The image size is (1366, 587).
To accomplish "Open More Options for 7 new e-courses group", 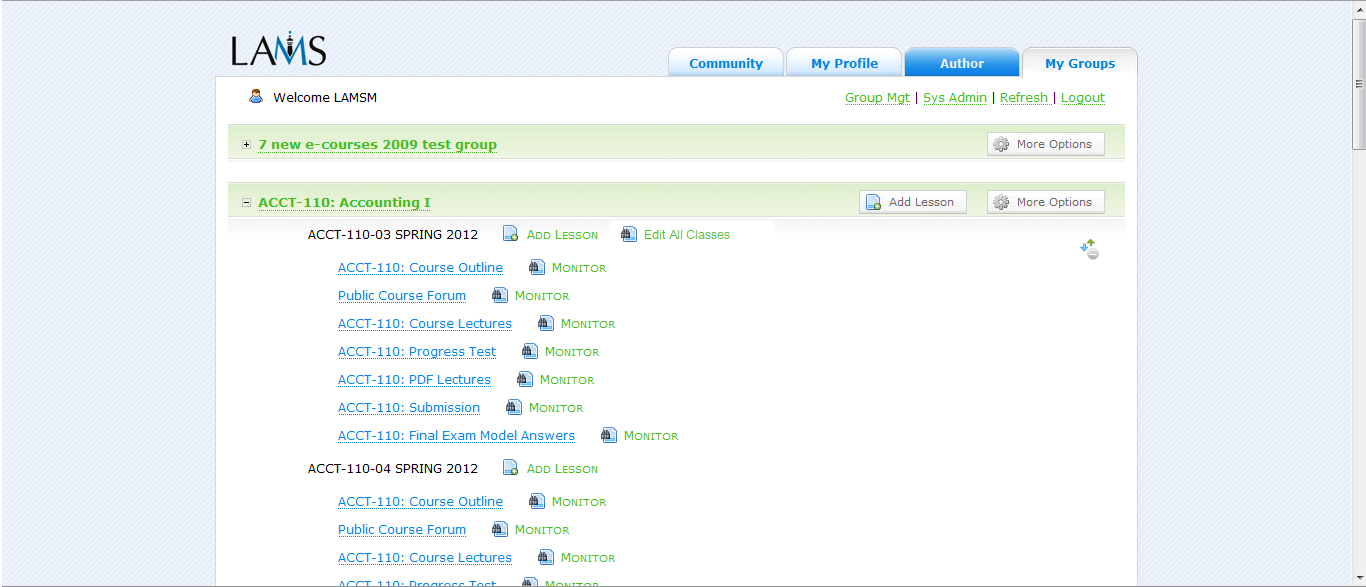I will (1045, 144).
